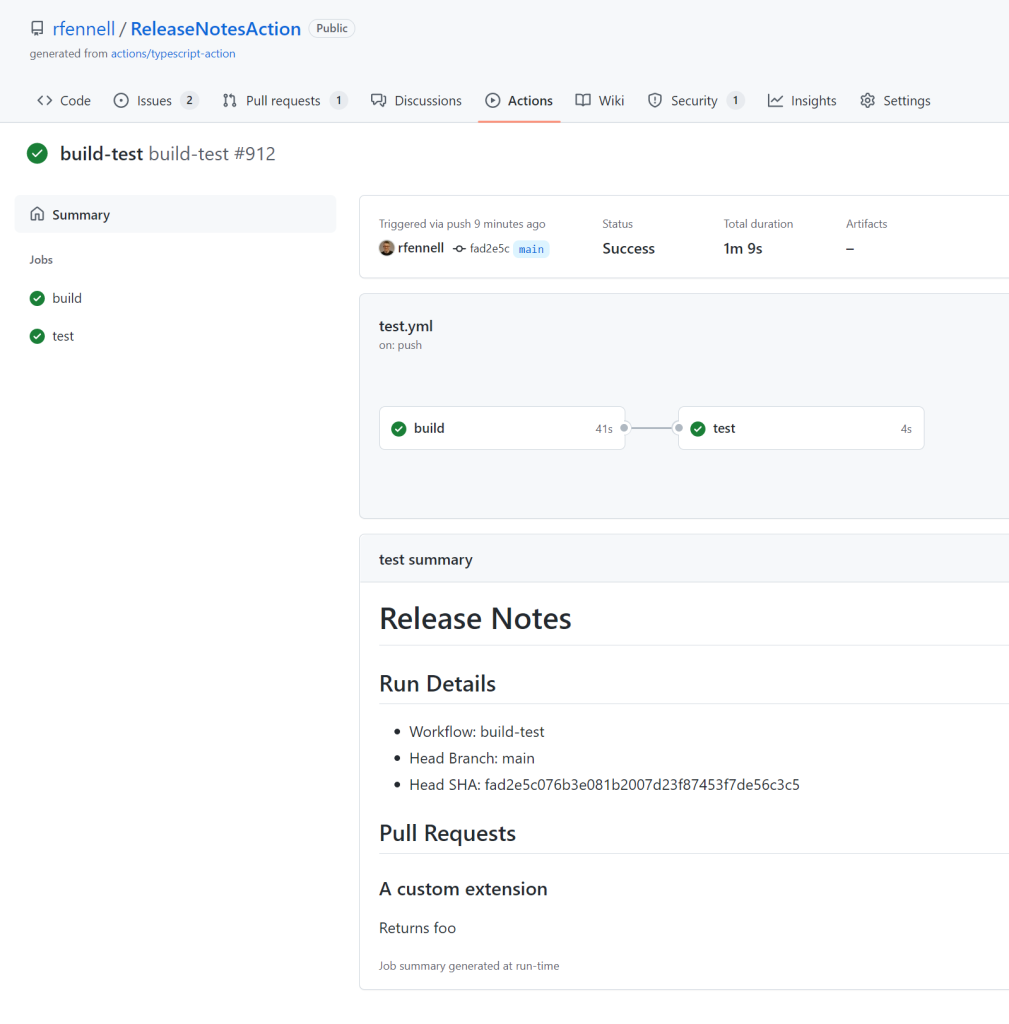Click the repository icon beside rfennell
This screenshot has width=1009, height=1024.
pos(37,29)
